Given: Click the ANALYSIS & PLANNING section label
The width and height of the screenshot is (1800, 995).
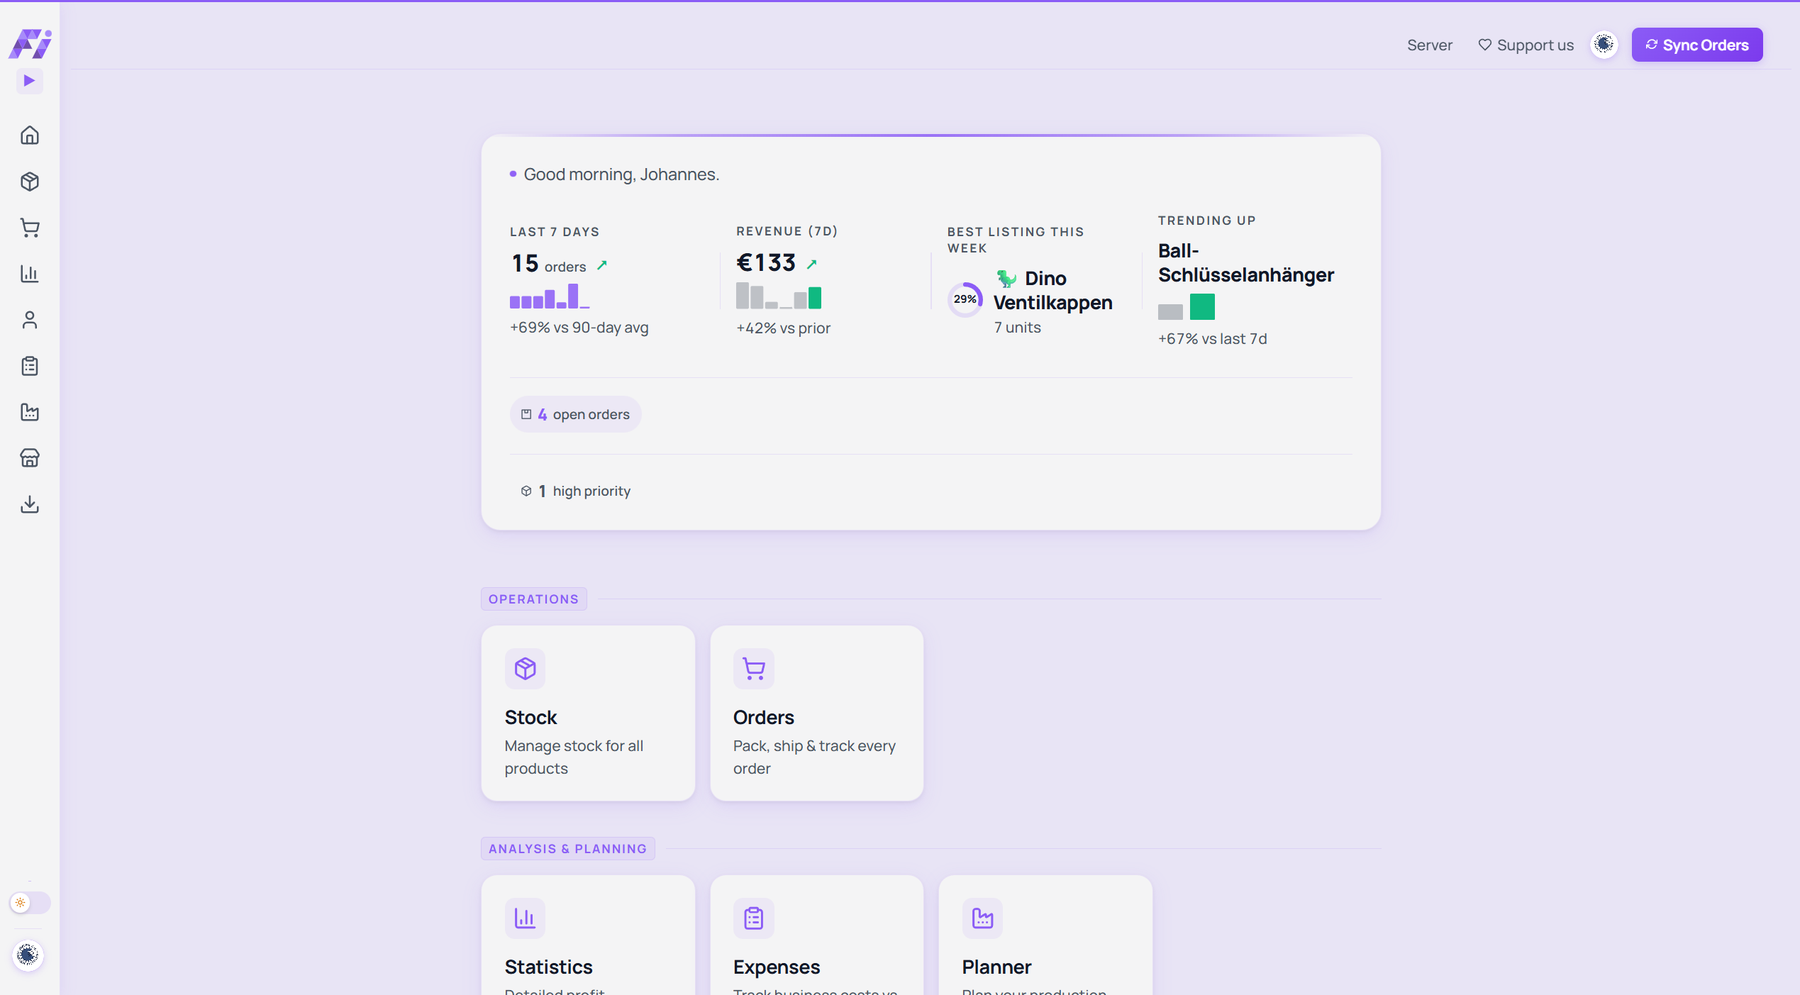Looking at the screenshot, I should [x=568, y=849].
